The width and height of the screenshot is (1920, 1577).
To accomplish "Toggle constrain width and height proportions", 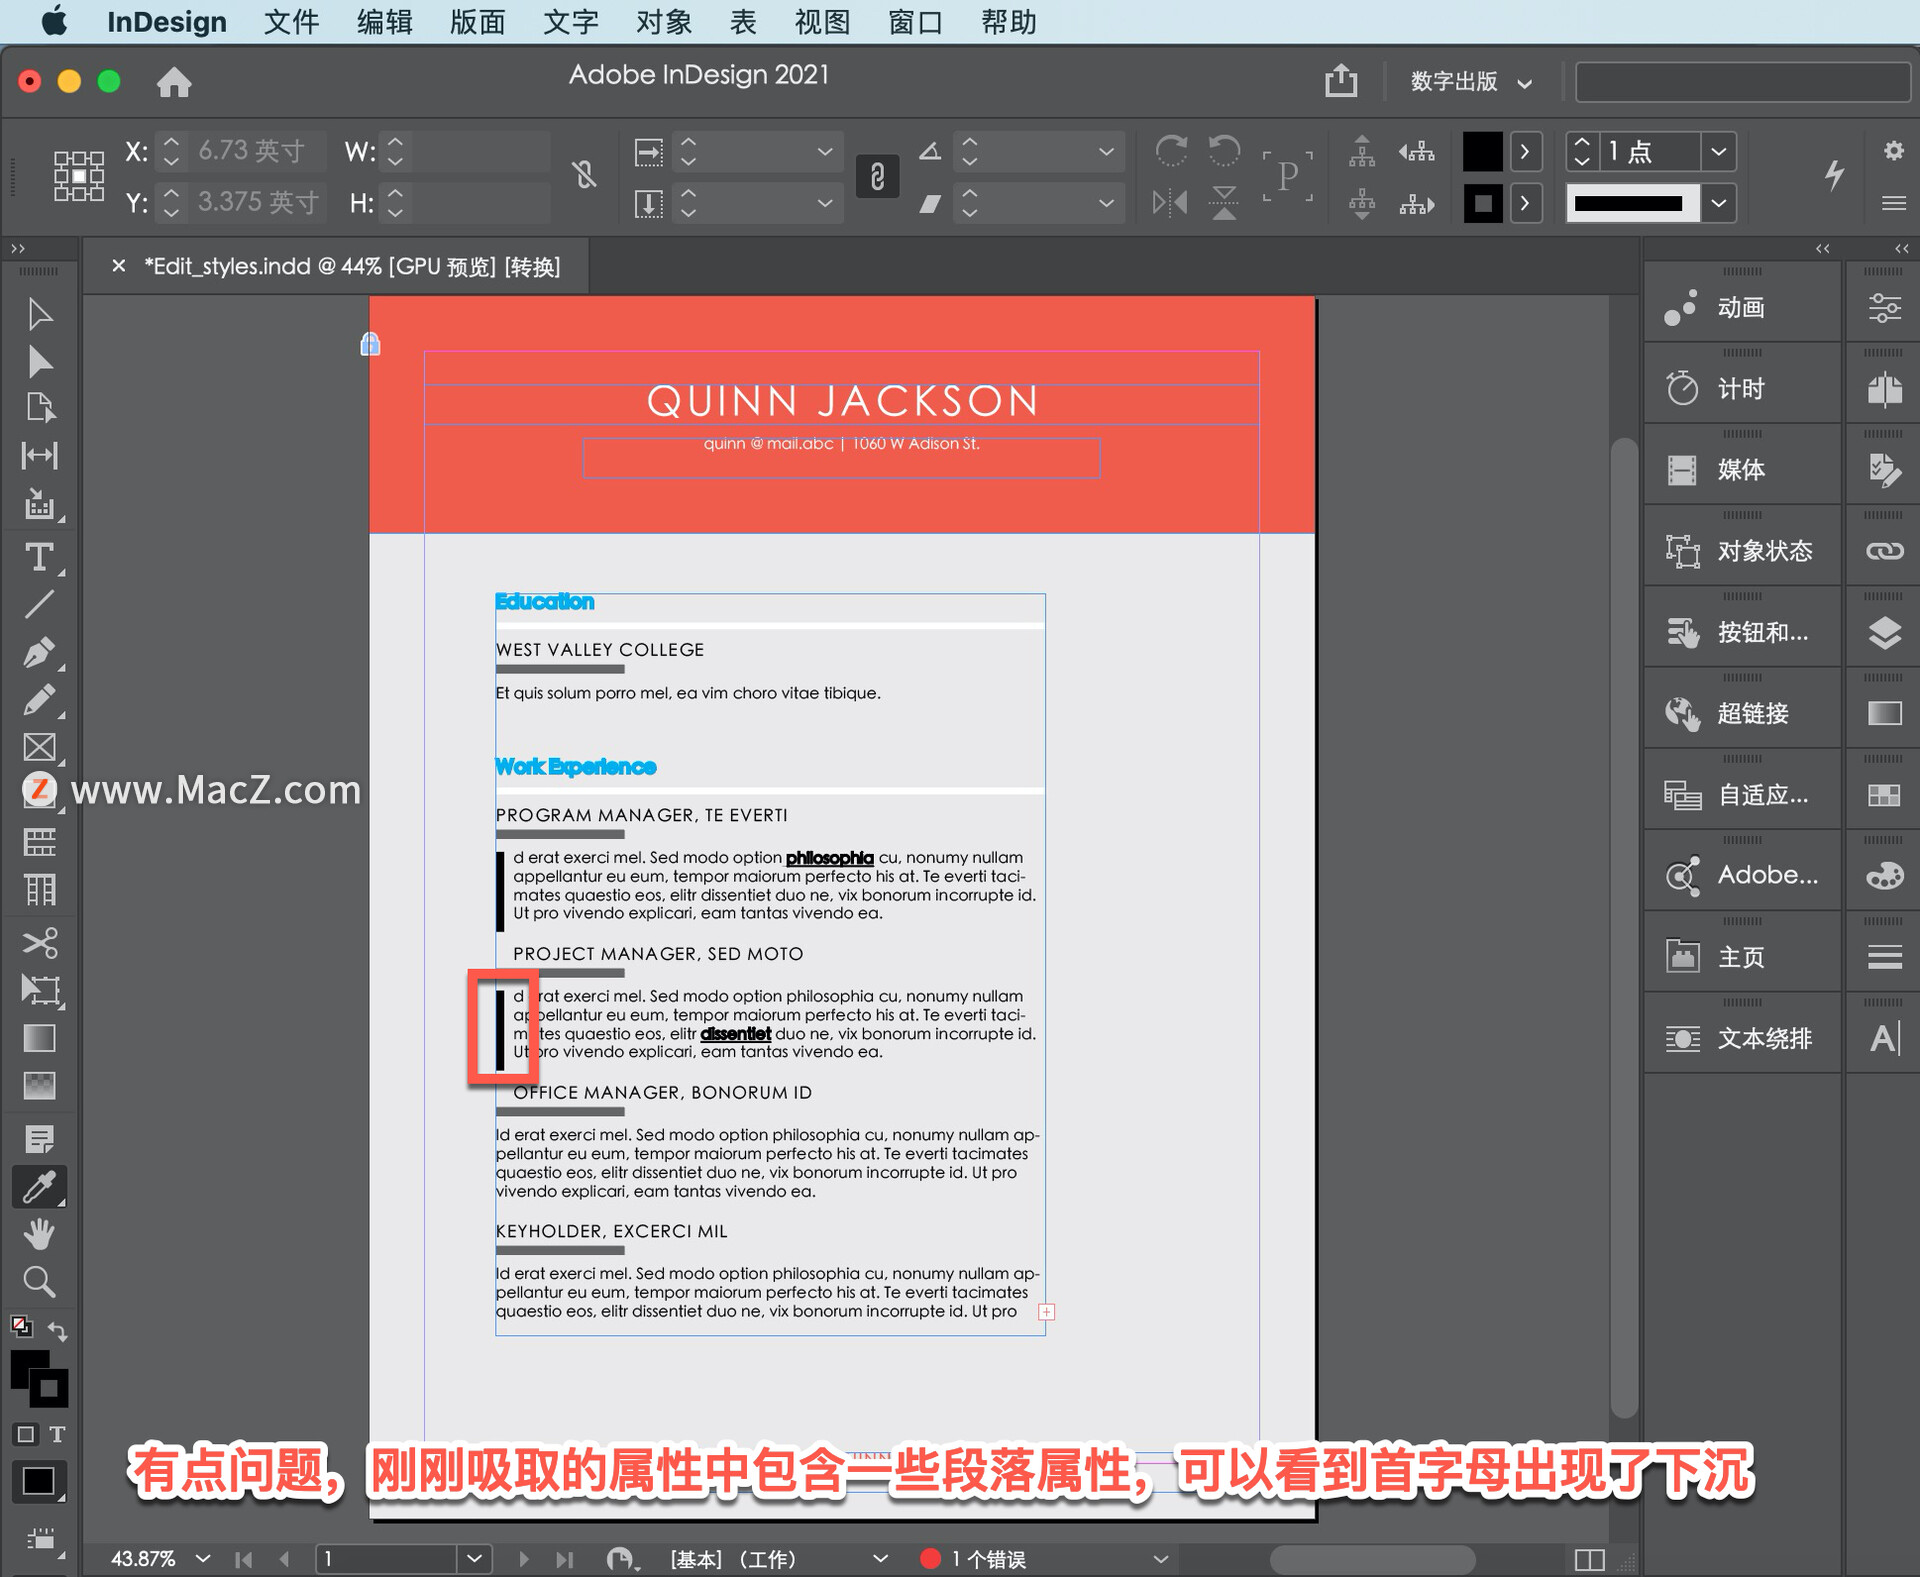I will (585, 176).
